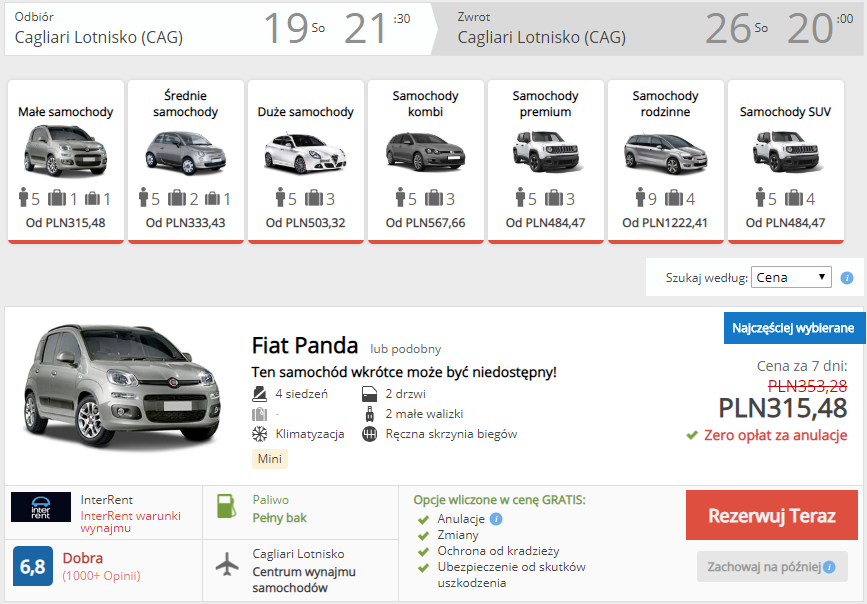Click the checkmark beside Zmiany
The width and height of the screenshot is (867, 604).
pyautogui.click(x=424, y=535)
